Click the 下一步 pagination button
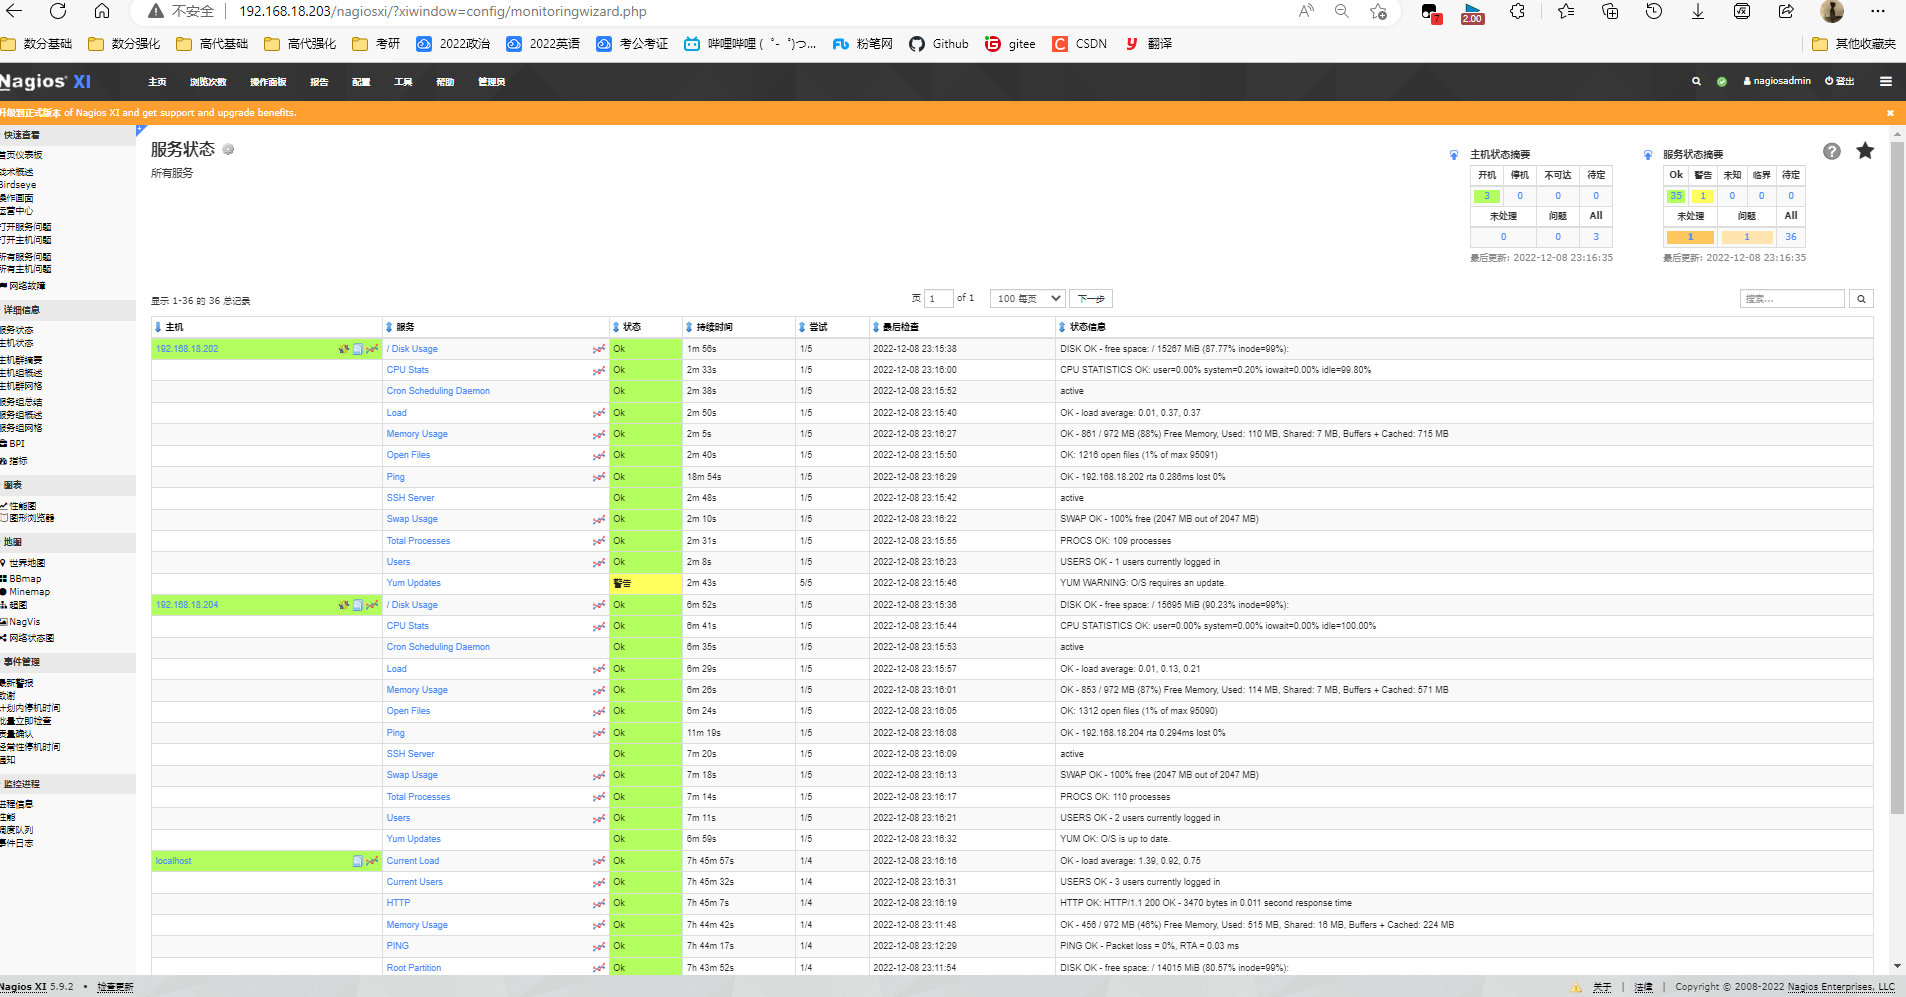Screen dimensions: 1906x997 1090,299
